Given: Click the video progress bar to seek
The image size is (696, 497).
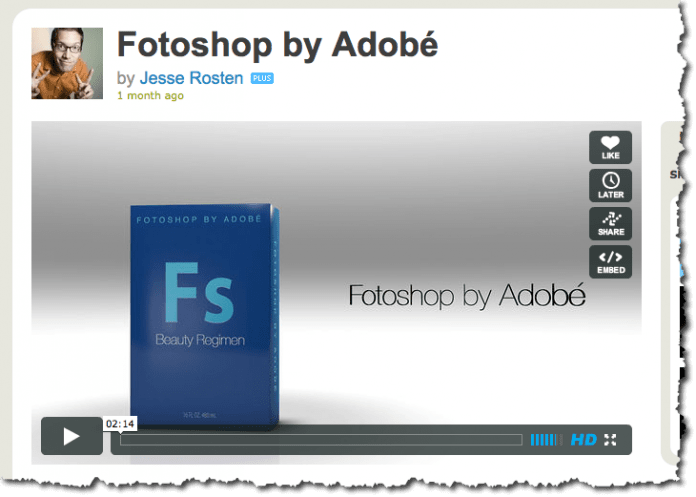Looking at the screenshot, I should pos(321,440).
